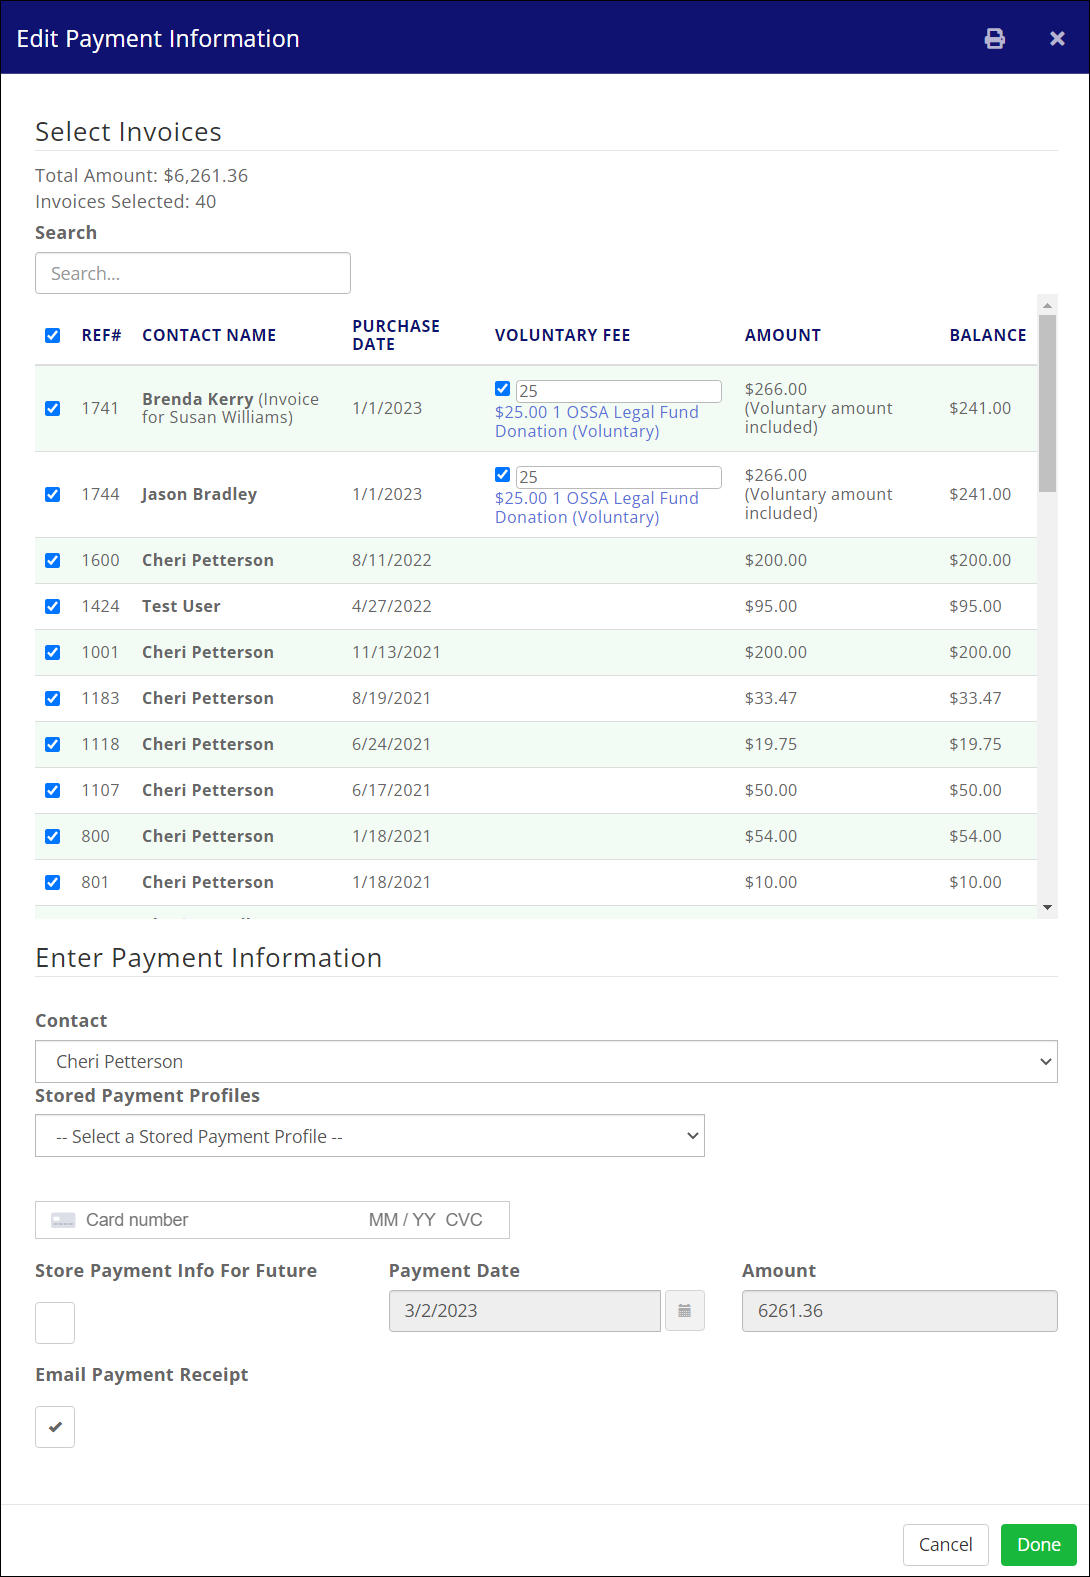Click the REF# column header
Image resolution: width=1090 pixels, height=1577 pixels.
(101, 335)
